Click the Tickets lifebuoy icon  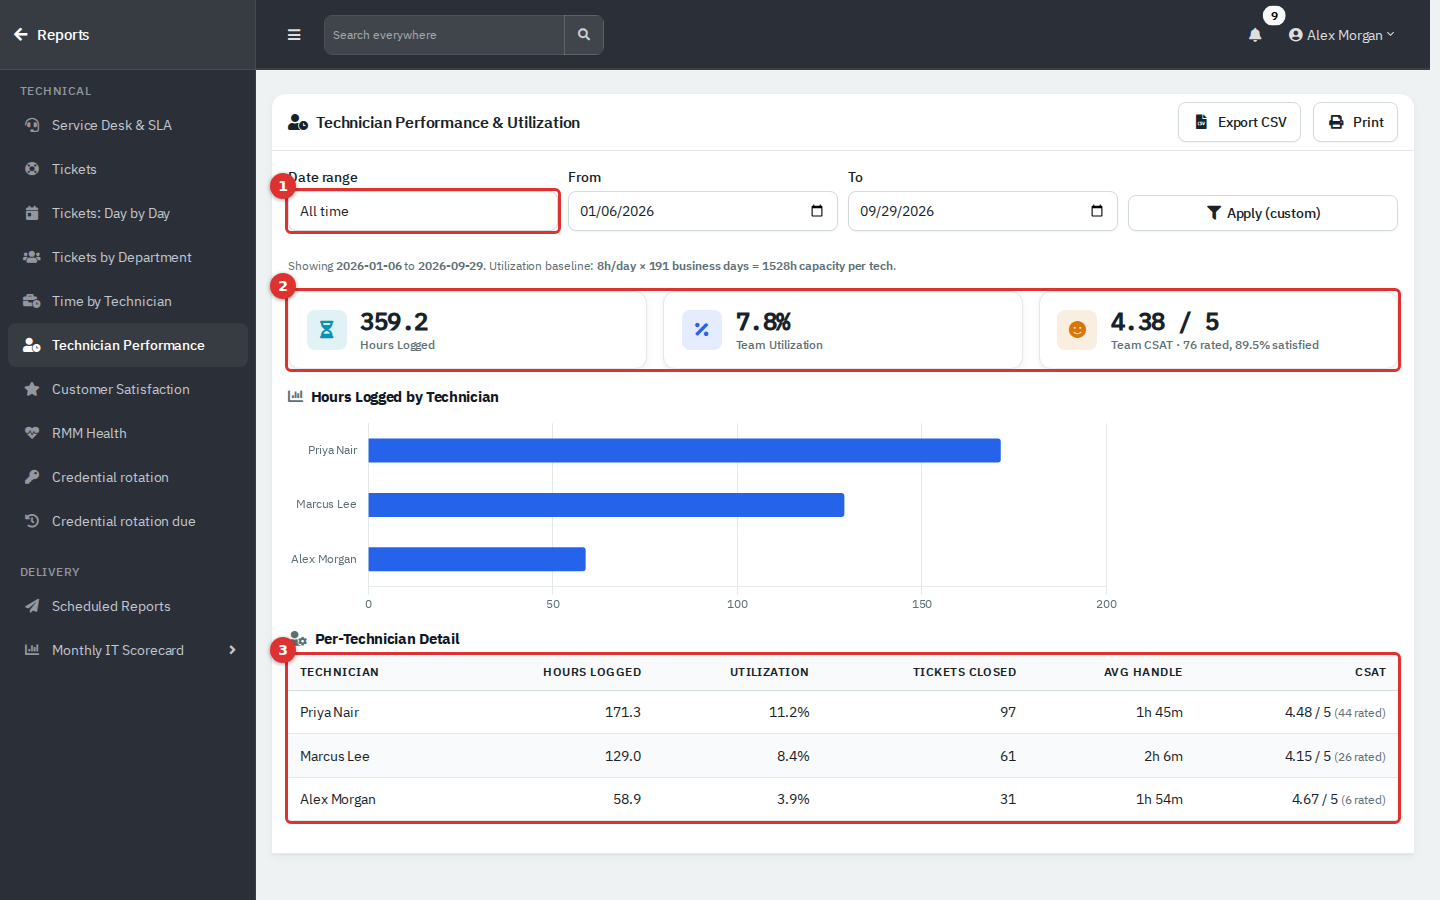pos(32,169)
